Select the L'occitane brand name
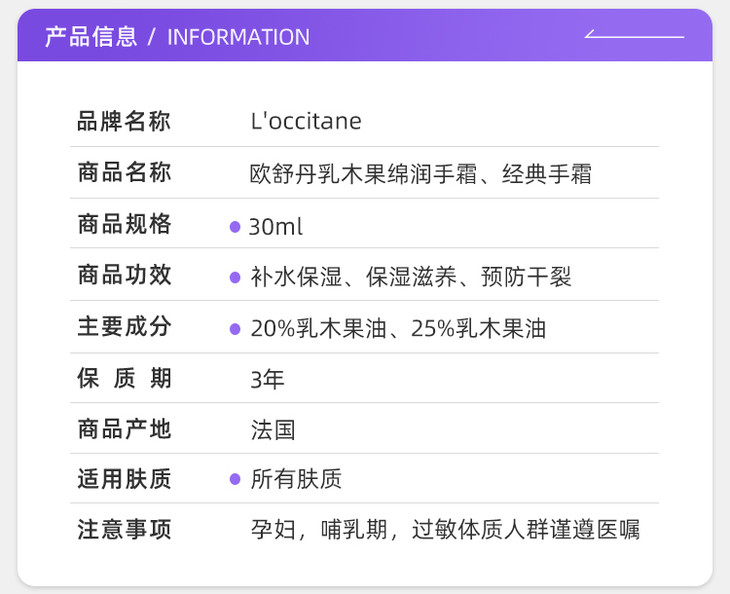730x594 pixels. pos(305,122)
